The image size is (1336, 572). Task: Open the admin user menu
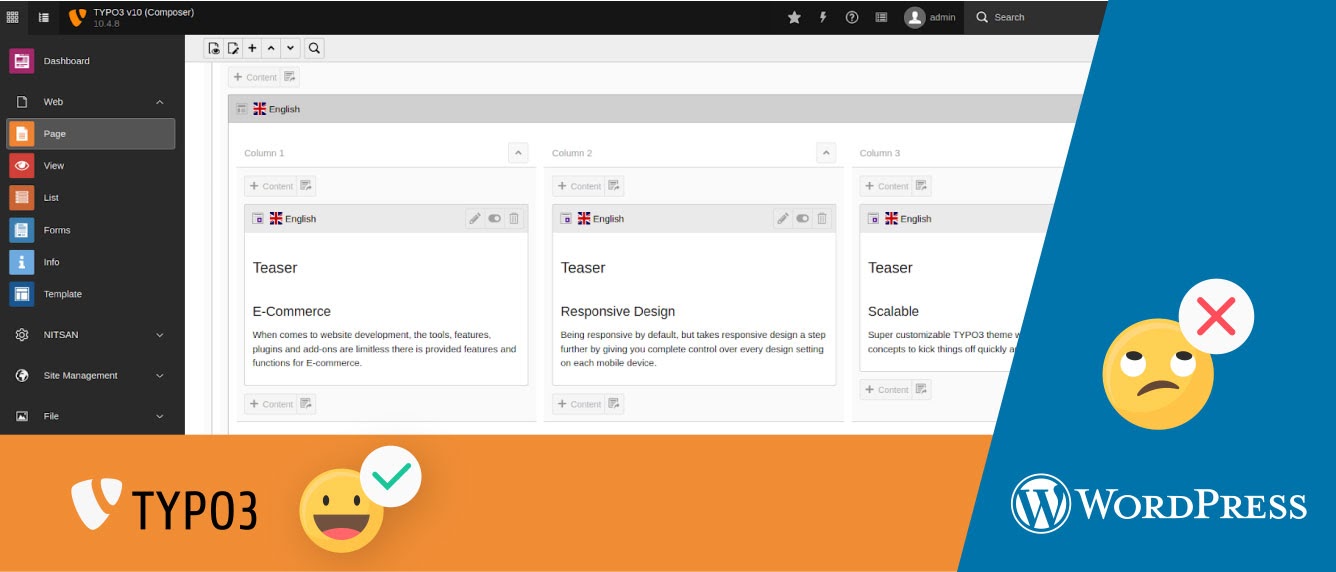[x=930, y=17]
